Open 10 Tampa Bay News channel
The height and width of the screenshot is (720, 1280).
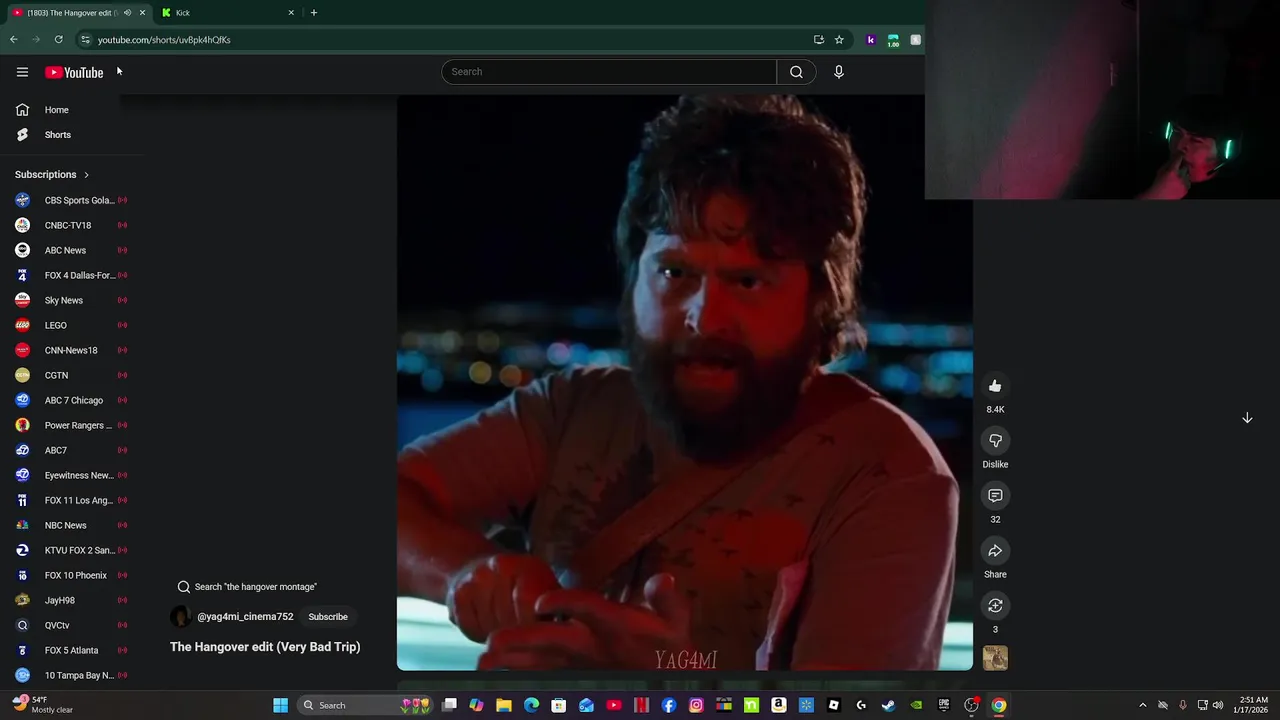(70, 675)
